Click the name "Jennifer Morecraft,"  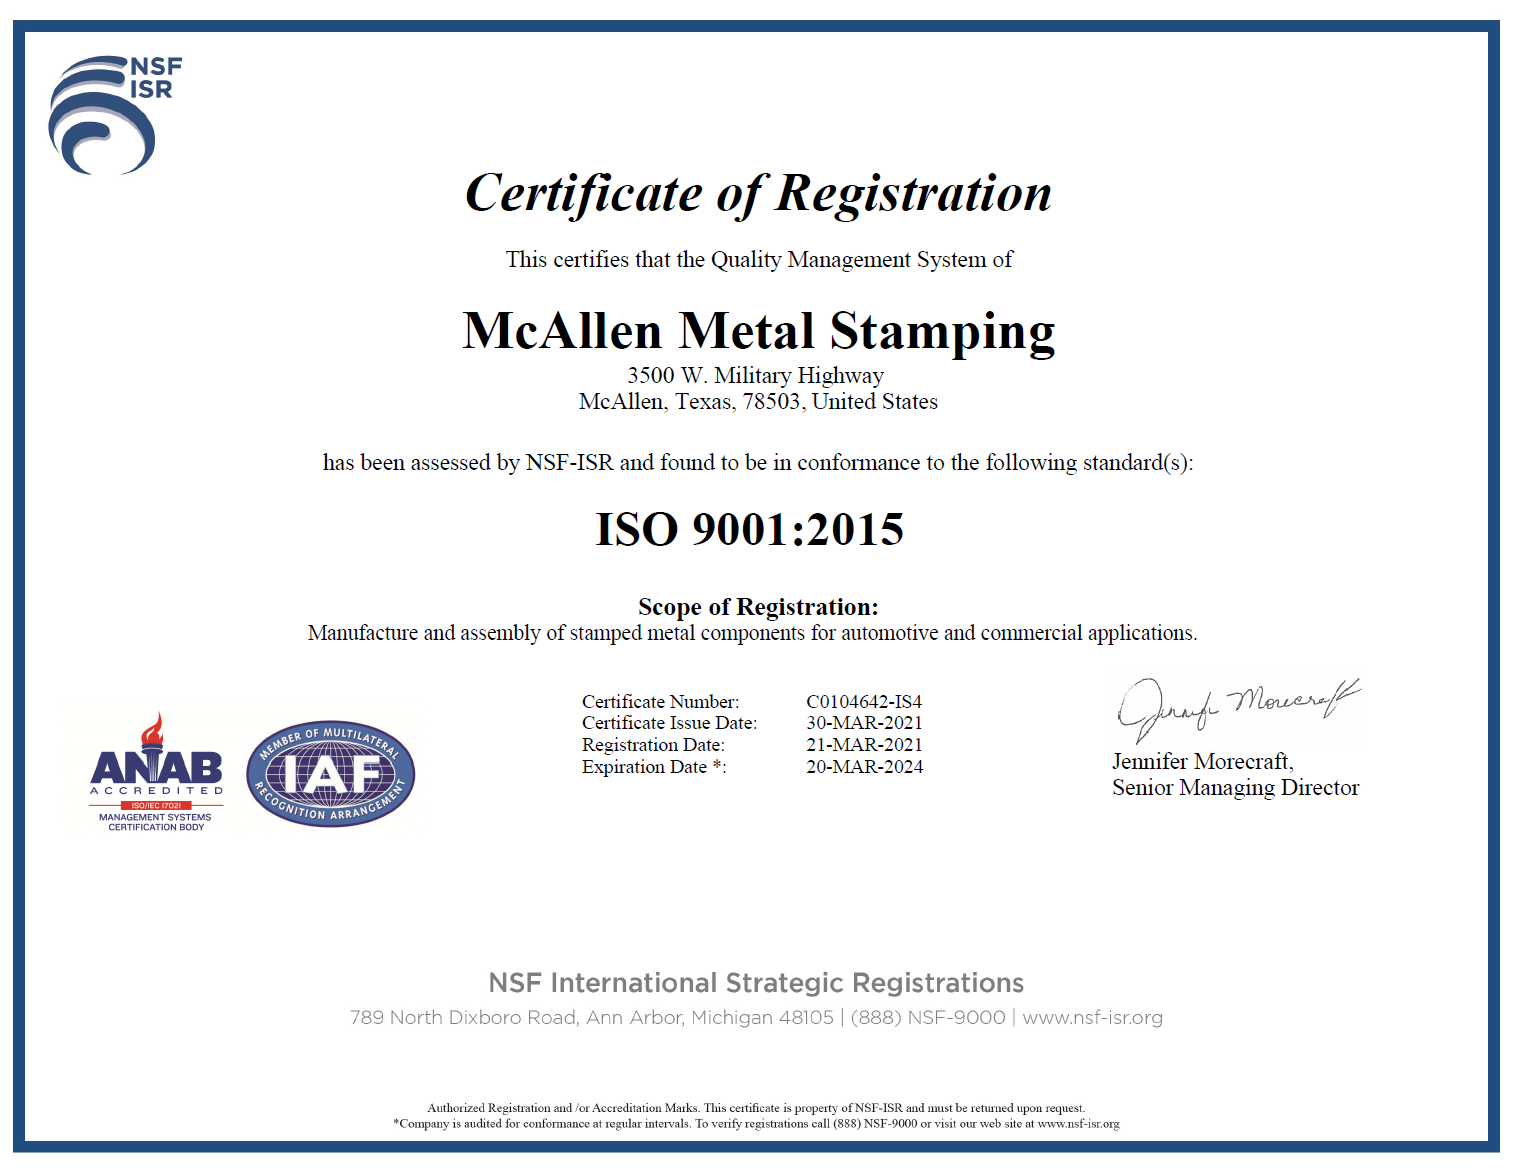click(1203, 762)
